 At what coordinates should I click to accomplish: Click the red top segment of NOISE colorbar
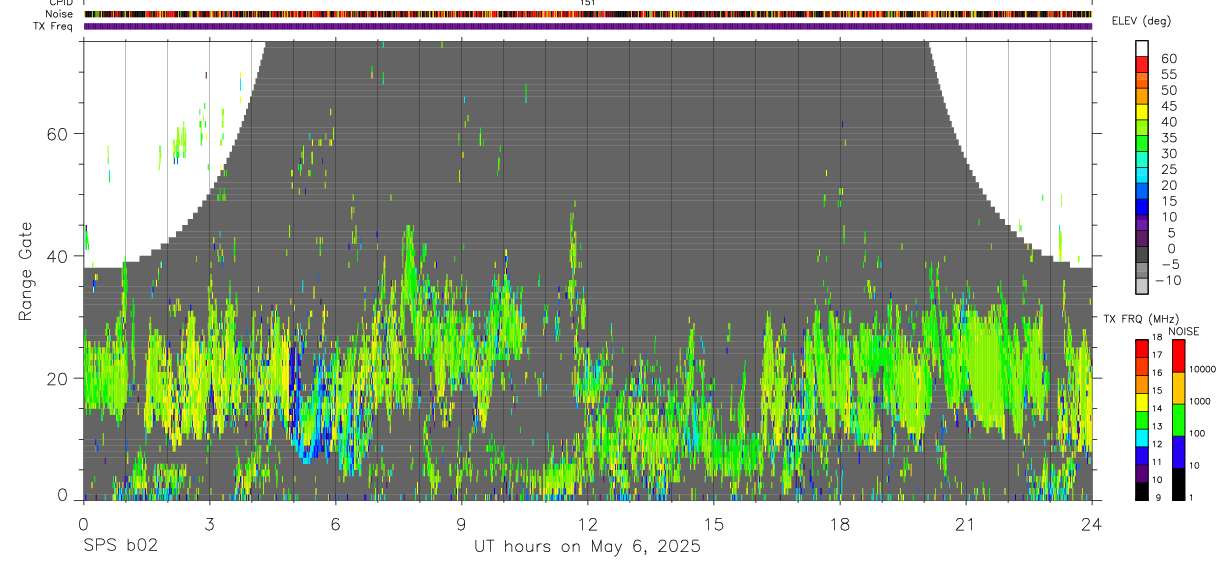tap(1178, 355)
